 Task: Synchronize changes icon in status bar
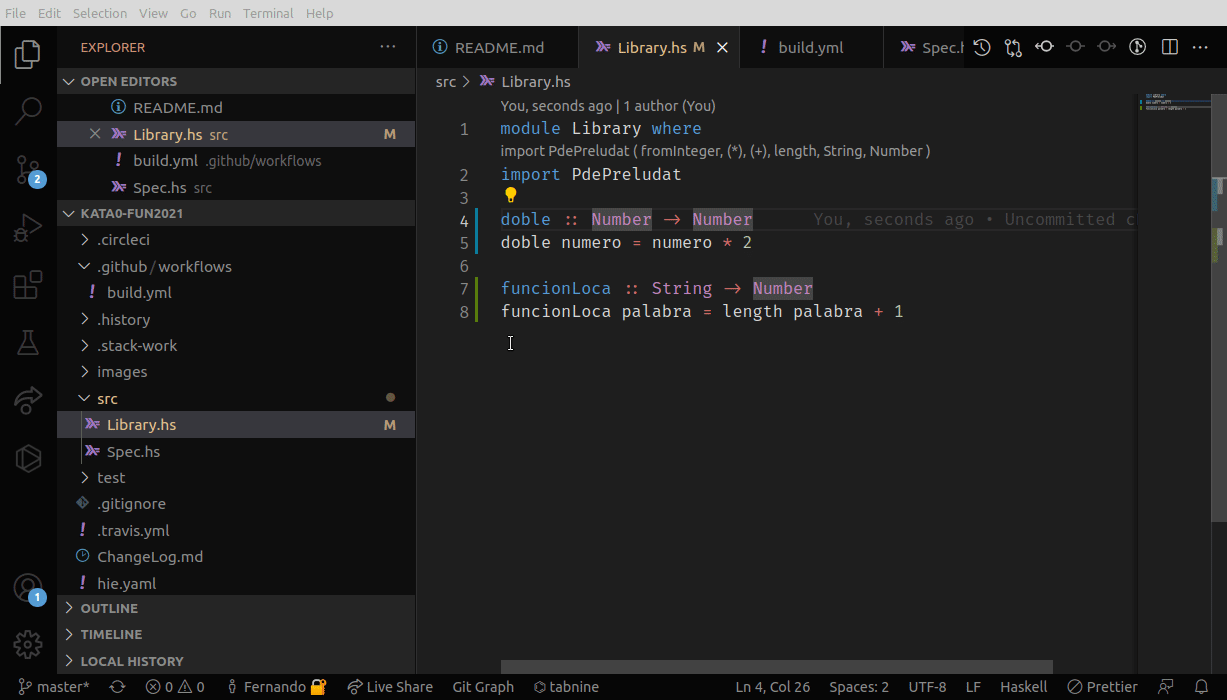[x=117, y=687]
